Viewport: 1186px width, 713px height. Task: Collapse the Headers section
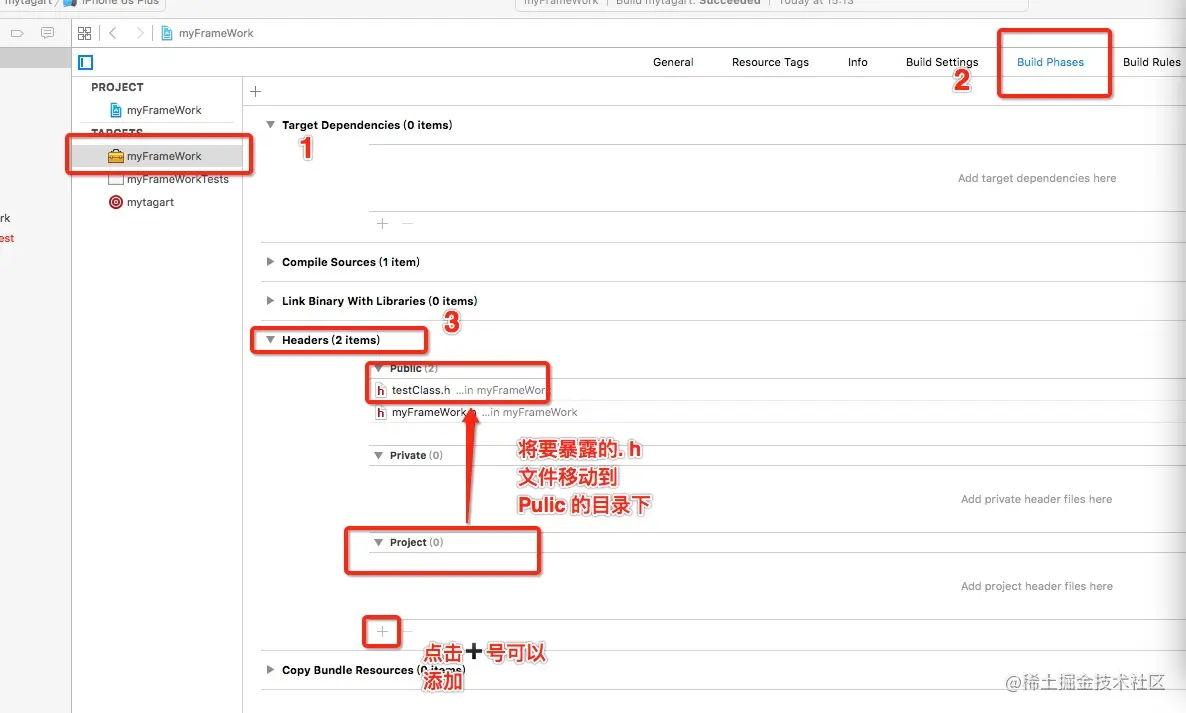pyautogui.click(x=270, y=340)
